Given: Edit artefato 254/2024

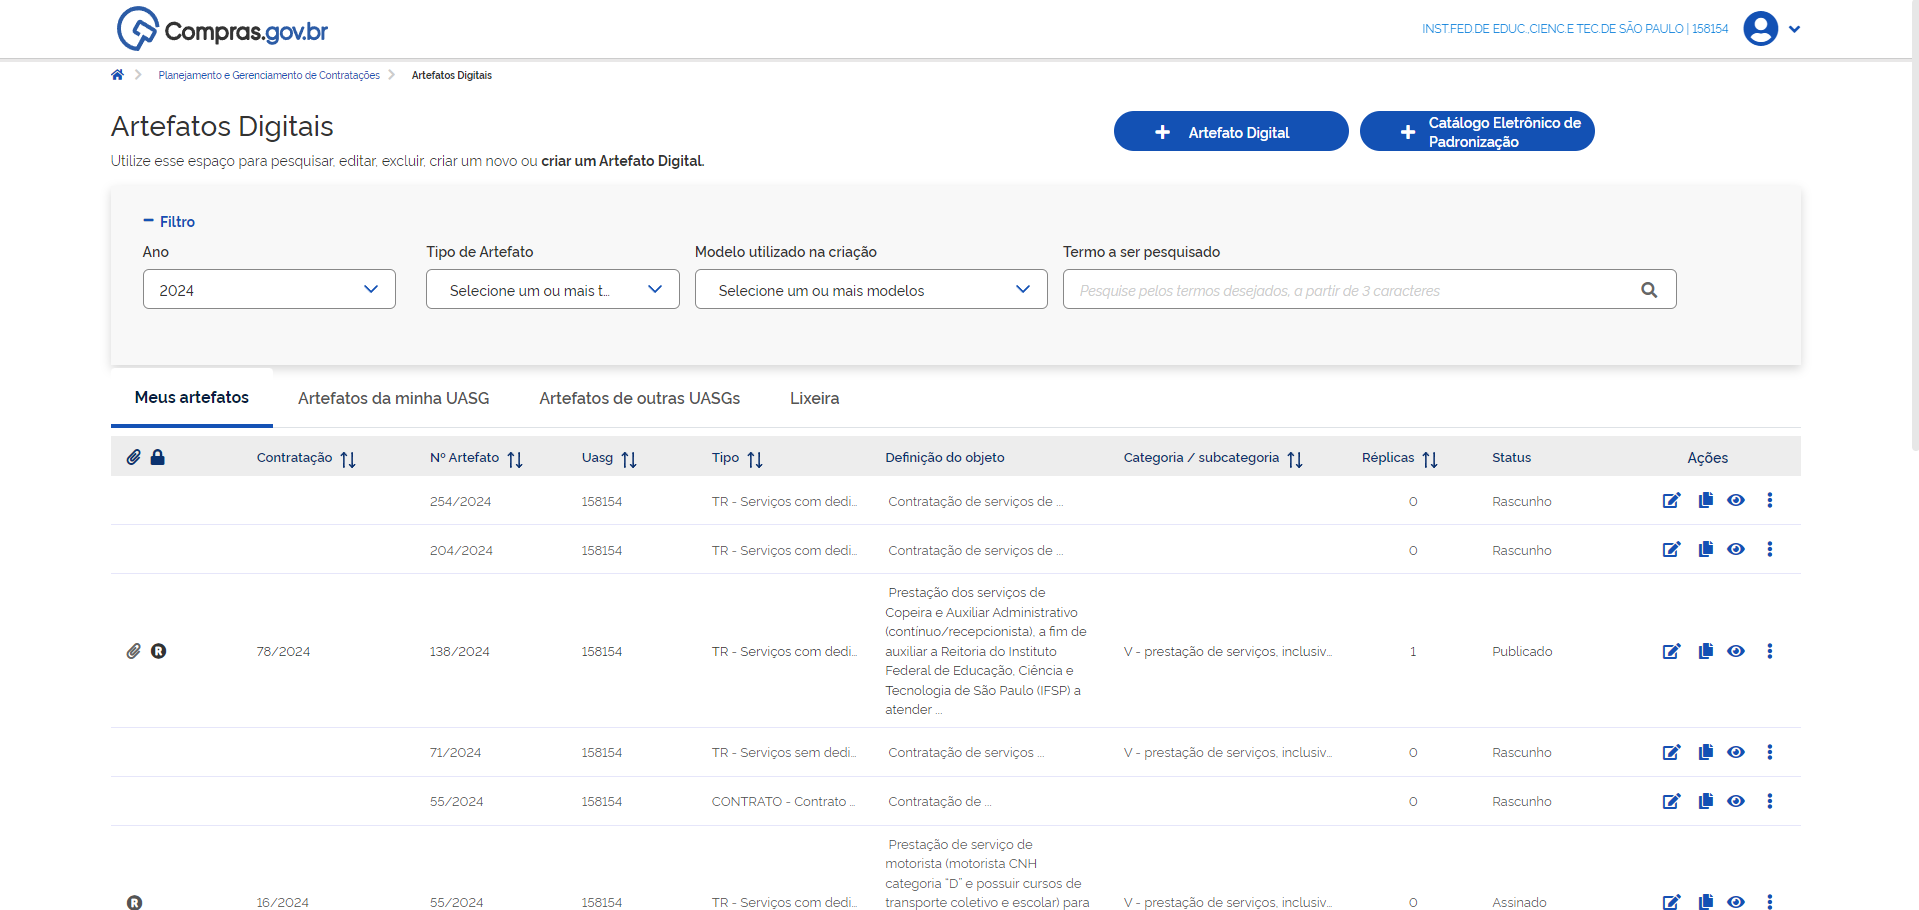Looking at the screenshot, I should point(1672,500).
